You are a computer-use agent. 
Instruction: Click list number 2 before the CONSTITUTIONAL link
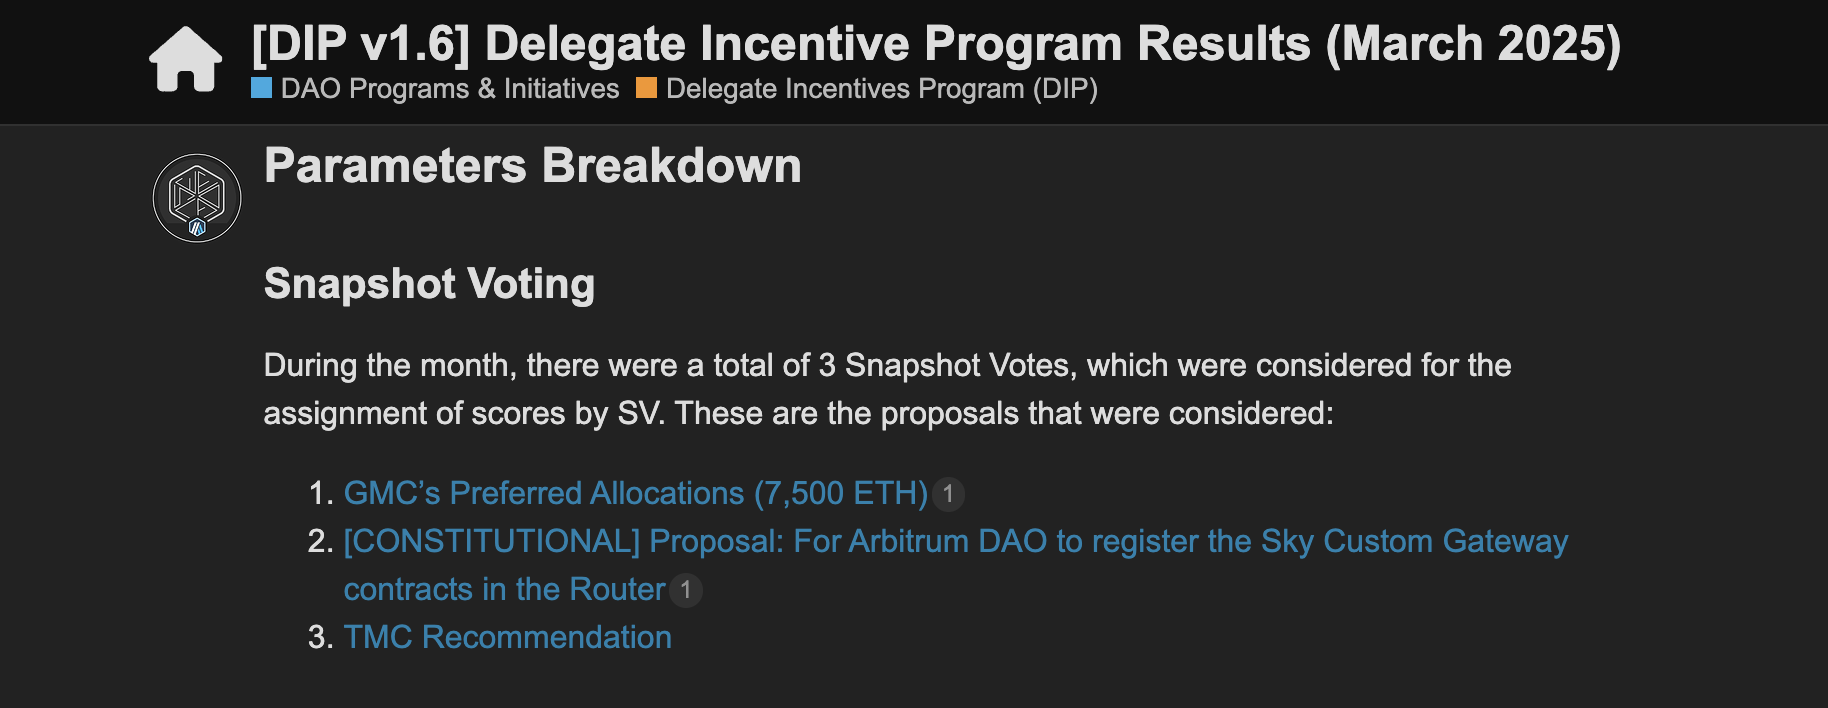point(320,541)
